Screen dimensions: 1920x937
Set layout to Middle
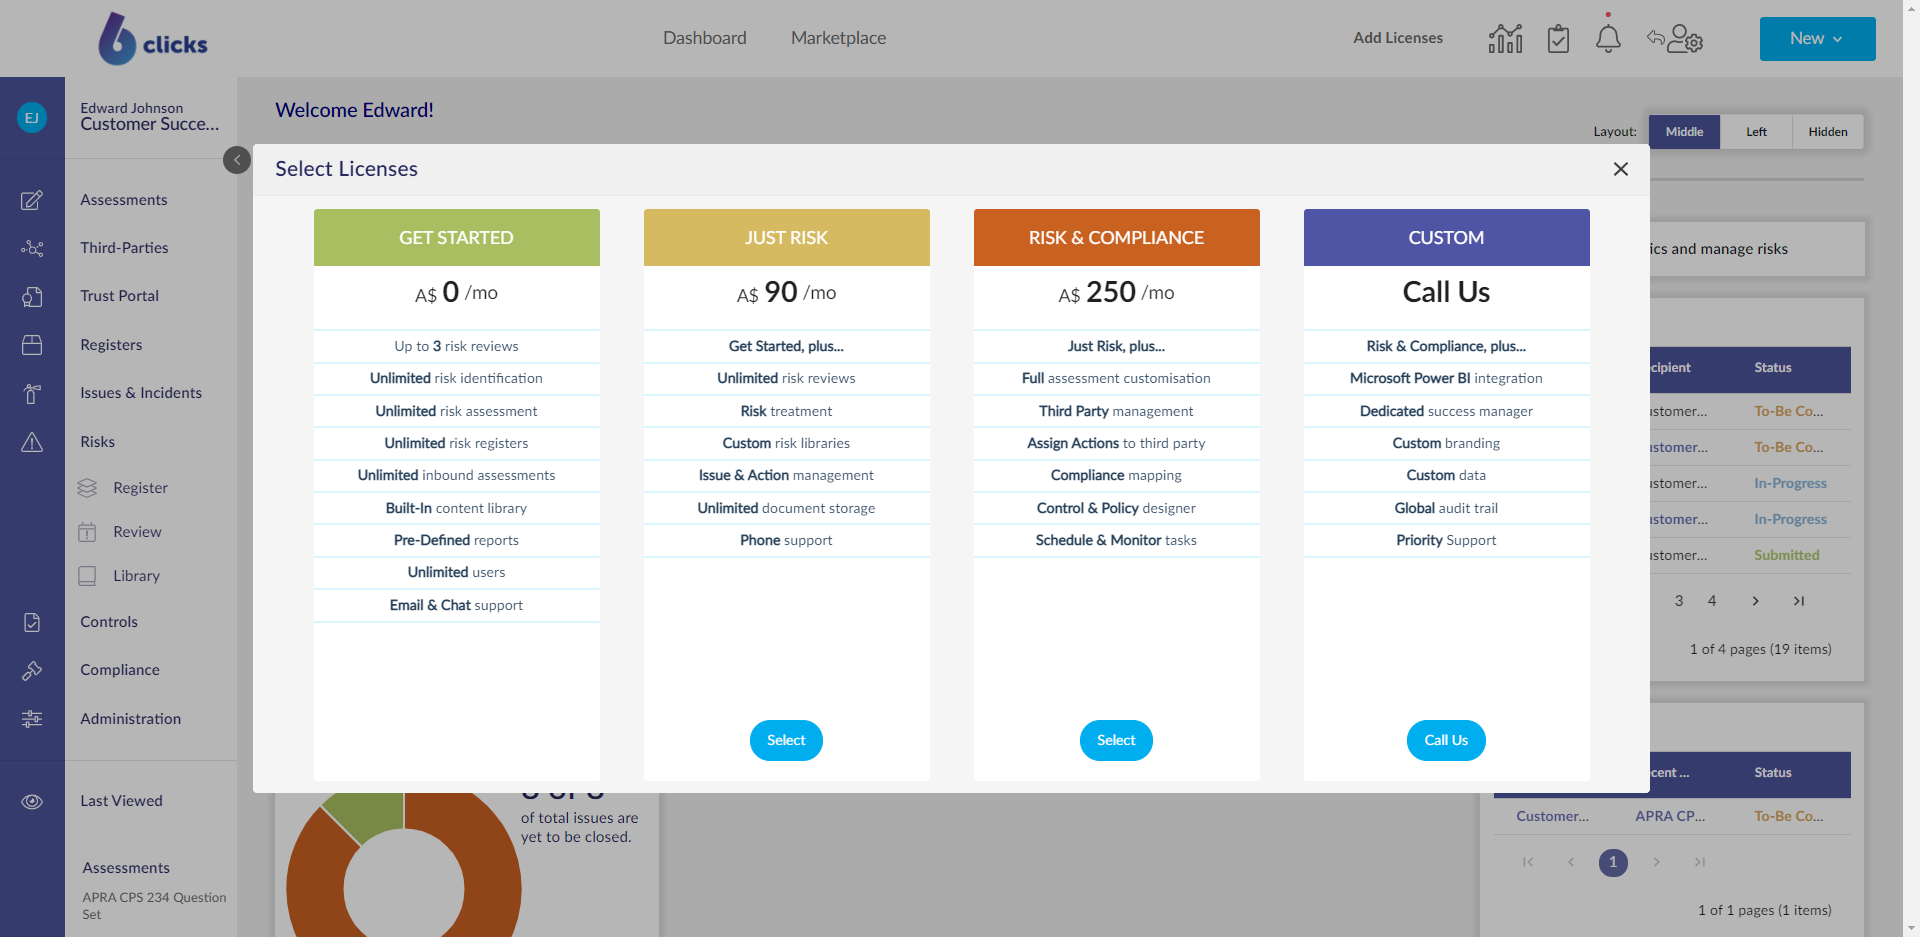[1684, 132]
